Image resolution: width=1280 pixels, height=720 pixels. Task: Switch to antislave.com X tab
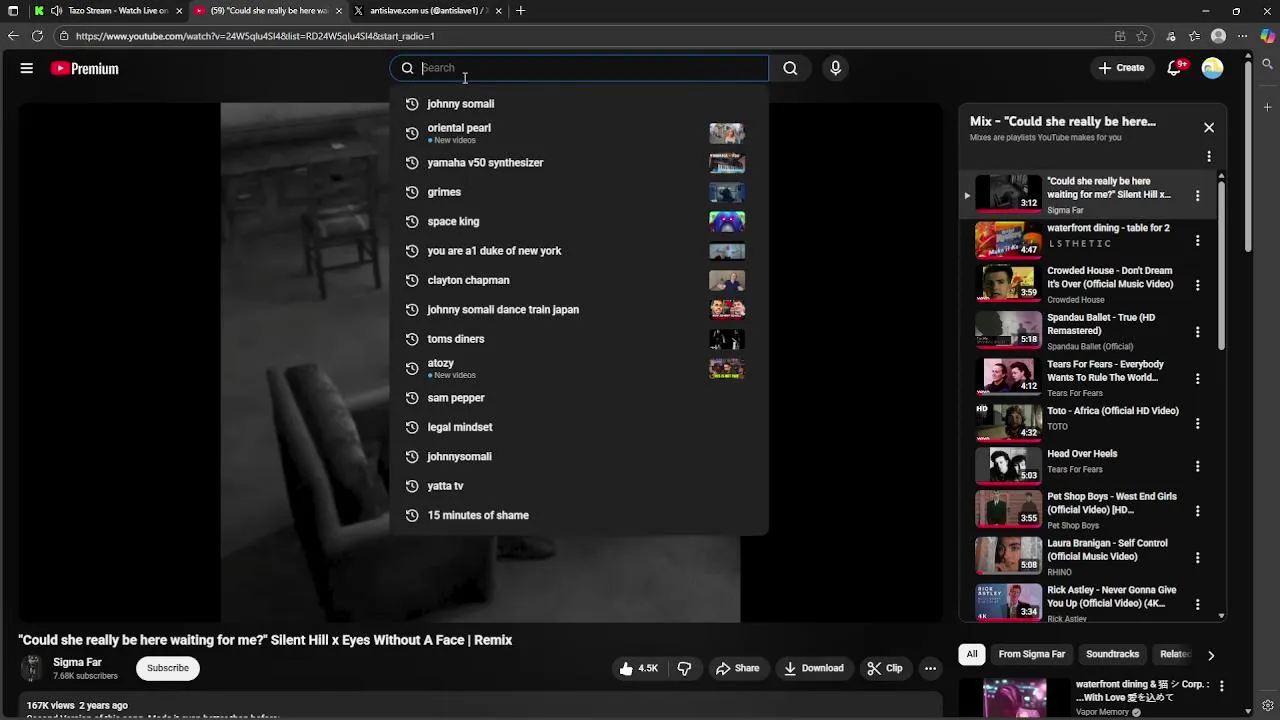tap(430, 11)
